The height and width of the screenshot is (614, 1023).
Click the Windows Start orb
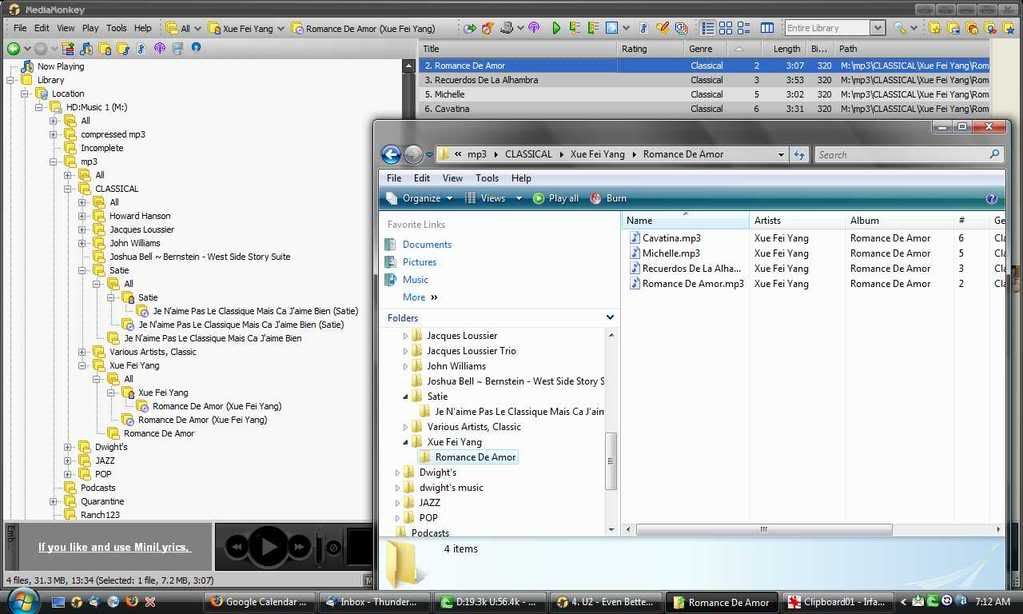click(22, 601)
